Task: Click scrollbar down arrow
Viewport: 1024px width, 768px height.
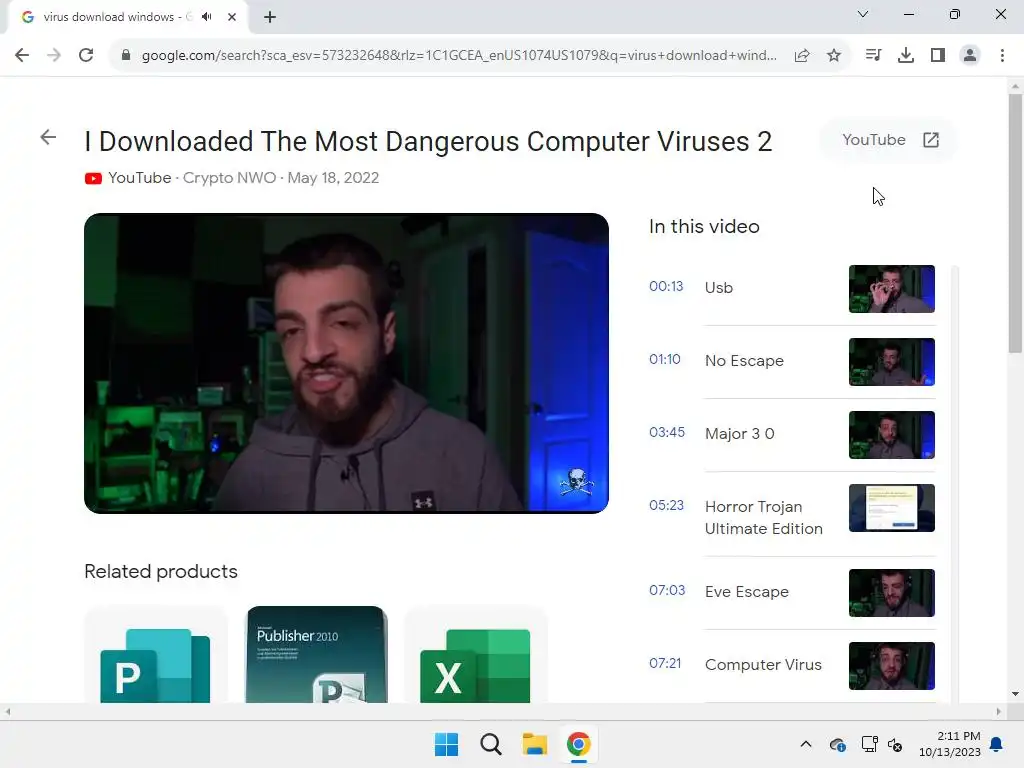Action: click(1015, 694)
